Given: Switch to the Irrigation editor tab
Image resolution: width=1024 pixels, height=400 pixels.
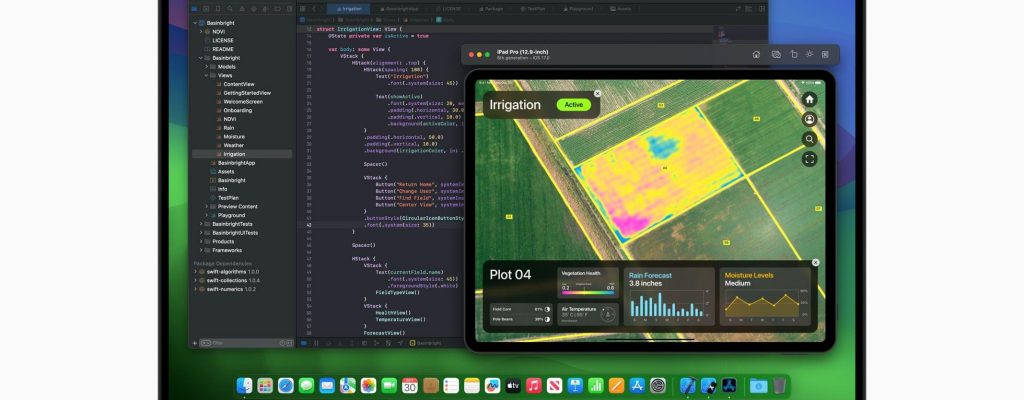Looking at the screenshot, I should (x=347, y=8).
